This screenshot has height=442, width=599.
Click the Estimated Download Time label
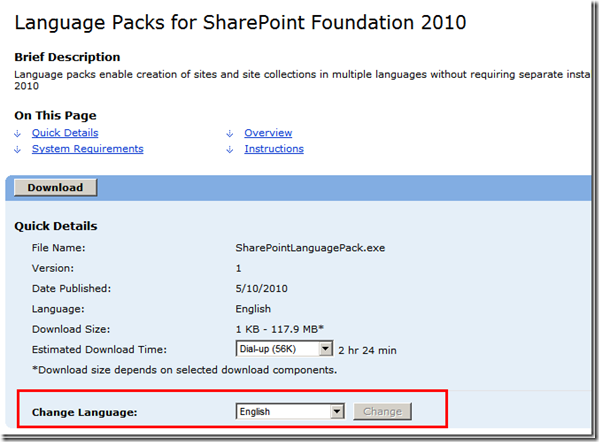(99, 350)
